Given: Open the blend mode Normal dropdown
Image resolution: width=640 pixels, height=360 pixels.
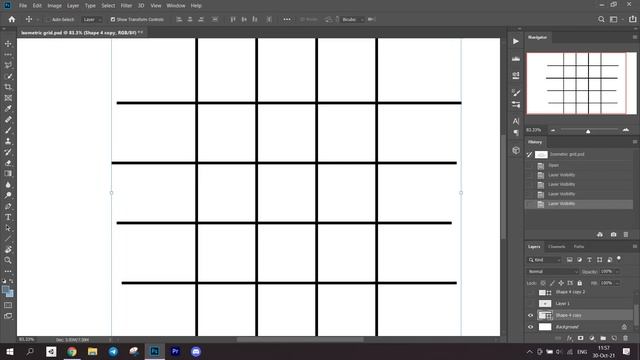Looking at the screenshot, I should pyautogui.click(x=553, y=271).
